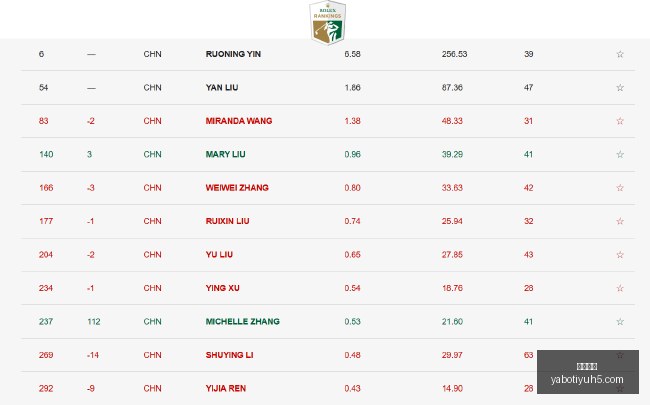The image size is (650, 405).
Task: Click the star beside Weiwei Zhang's row
Action: [620, 188]
